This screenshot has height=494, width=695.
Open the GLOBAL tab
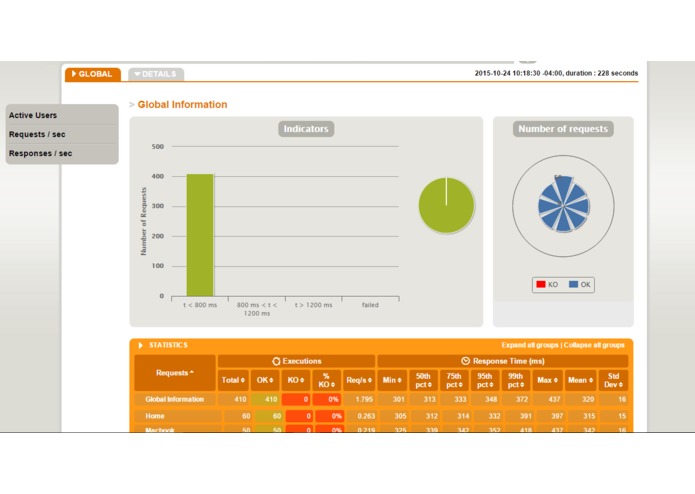click(x=93, y=74)
